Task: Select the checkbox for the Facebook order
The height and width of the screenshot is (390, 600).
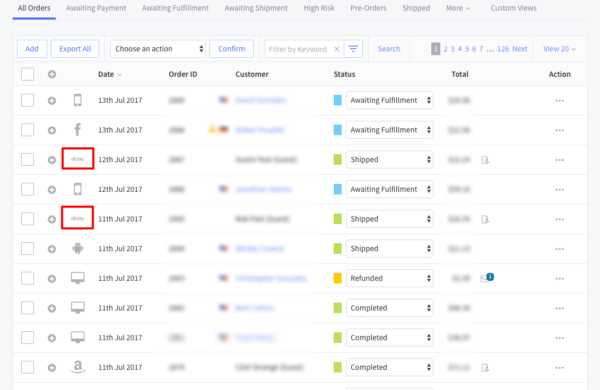Action: (28, 130)
